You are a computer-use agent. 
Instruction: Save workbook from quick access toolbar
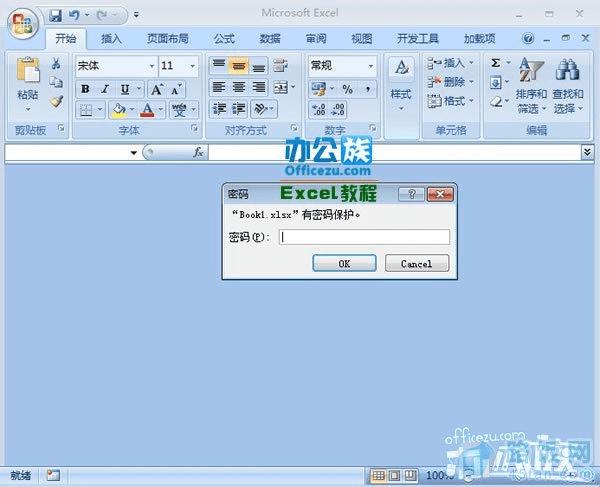[56, 15]
